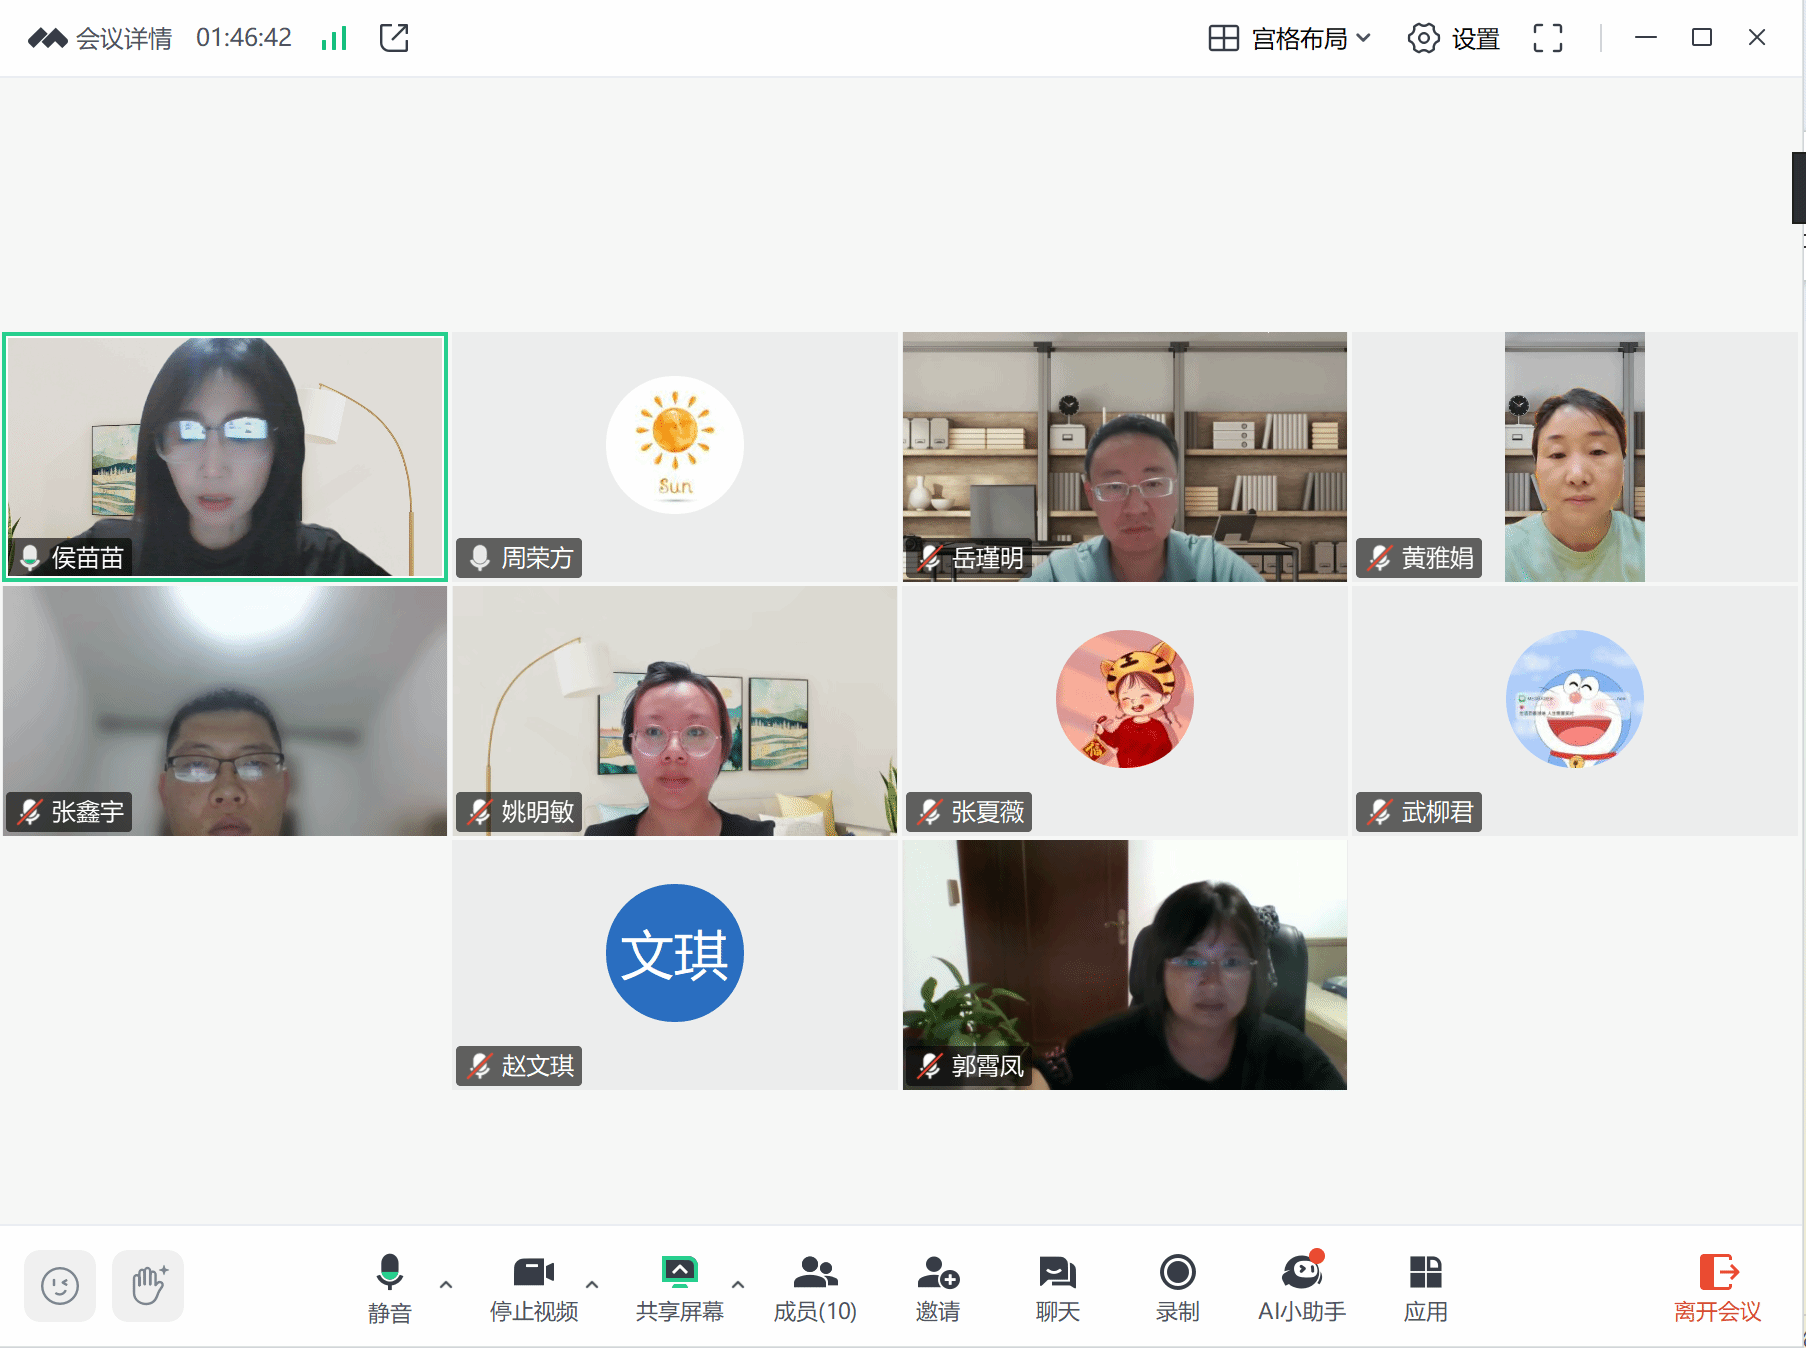Open 设置 settings gear
Image resolution: width=1806 pixels, height=1348 pixels.
pos(1453,38)
